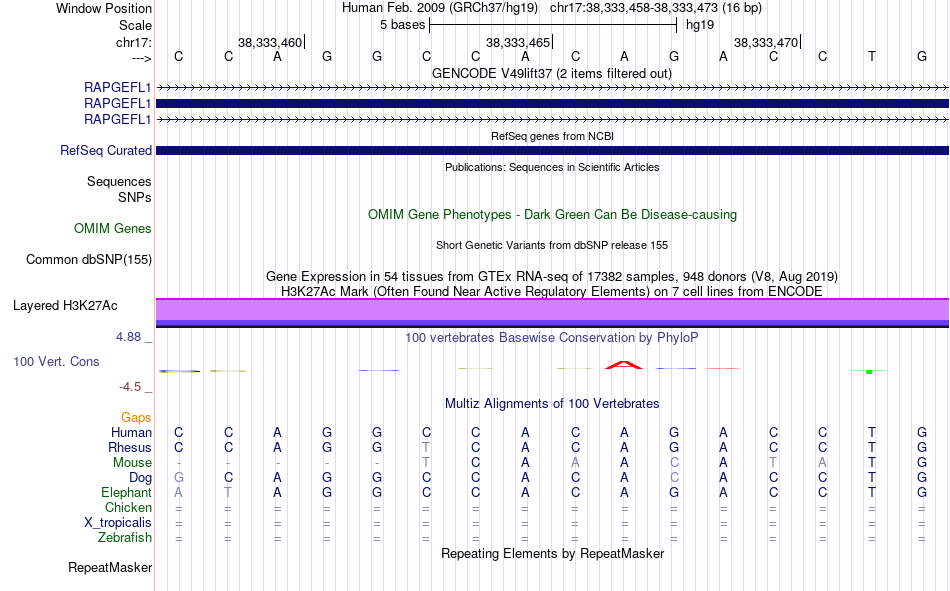
Task: Click RAPGEFL1 label beside the solid exon bar
Action: [x=118, y=104]
